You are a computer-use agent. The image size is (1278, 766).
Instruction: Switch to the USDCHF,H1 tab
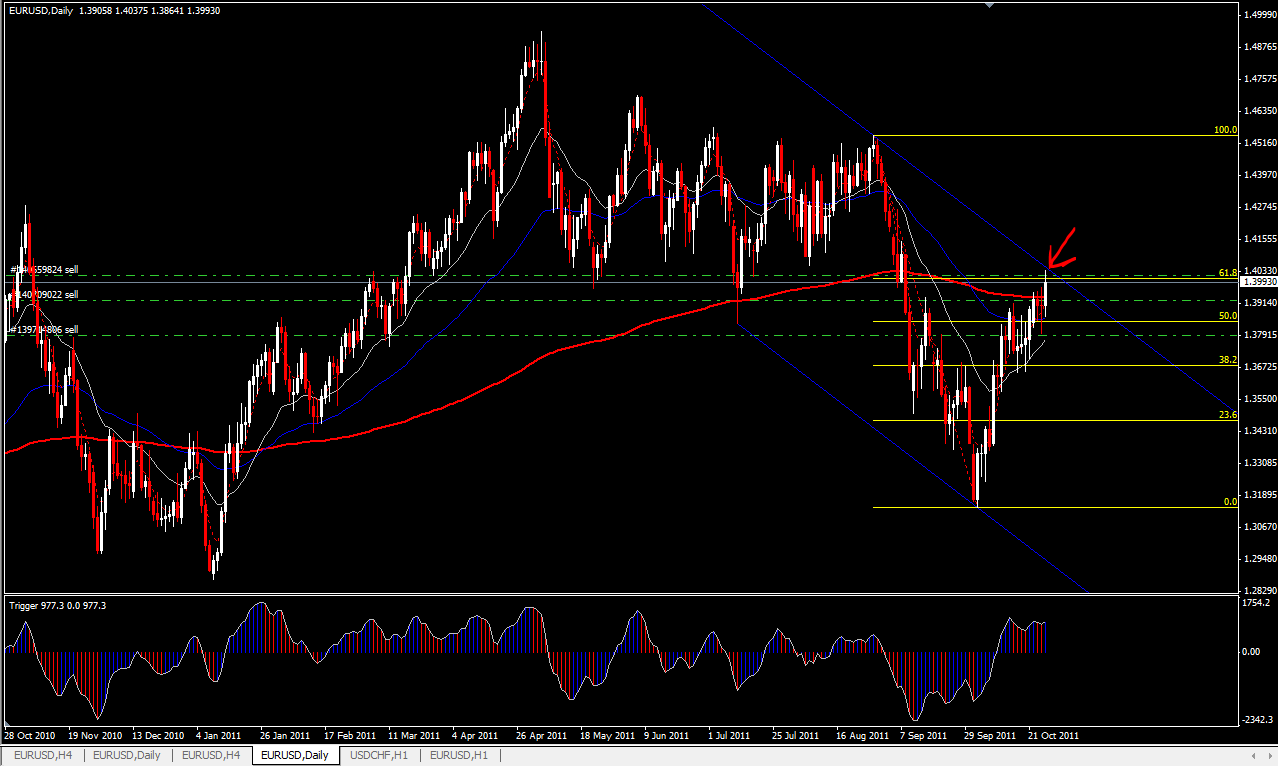[379, 755]
